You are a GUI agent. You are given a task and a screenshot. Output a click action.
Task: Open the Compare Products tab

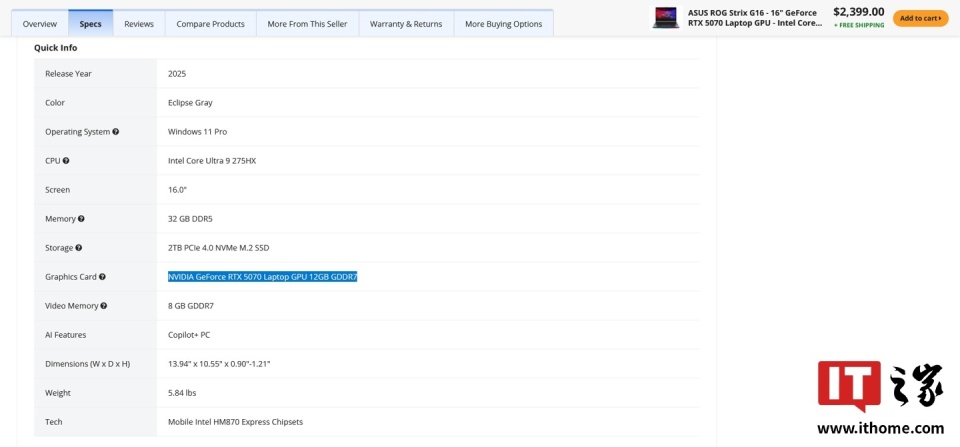coord(211,24)
